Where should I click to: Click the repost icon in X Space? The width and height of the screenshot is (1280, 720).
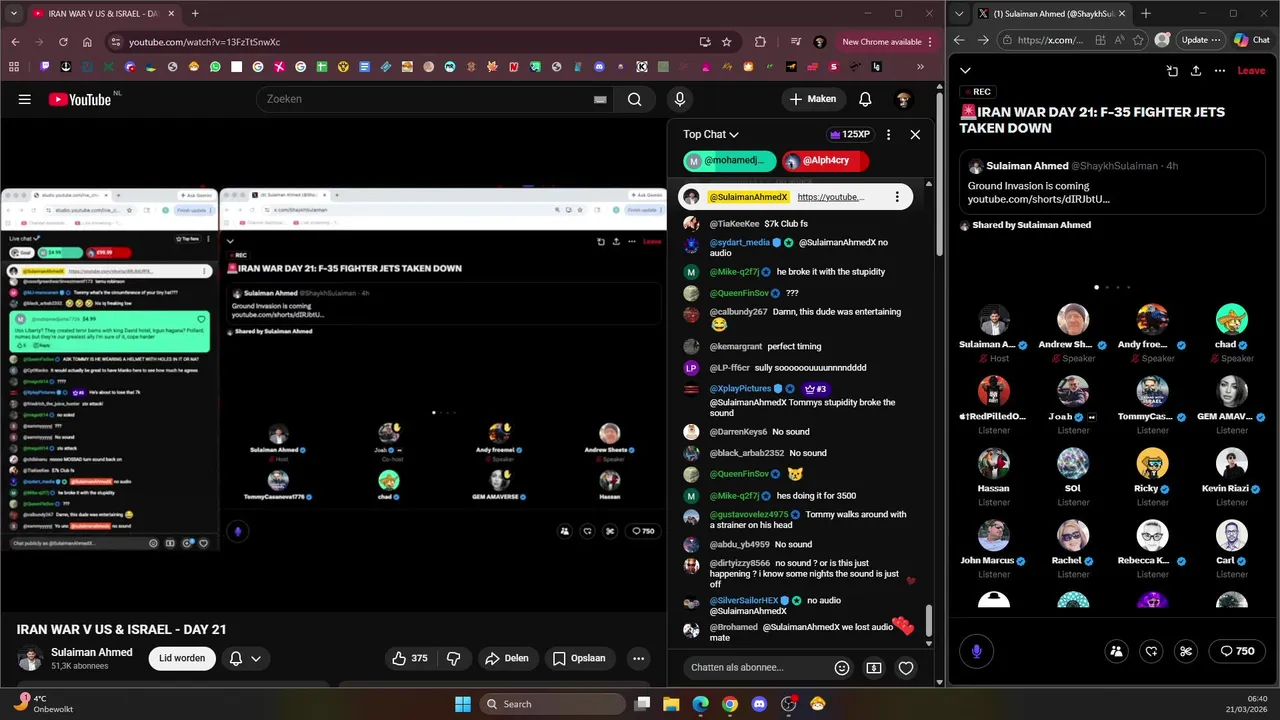1151,651
